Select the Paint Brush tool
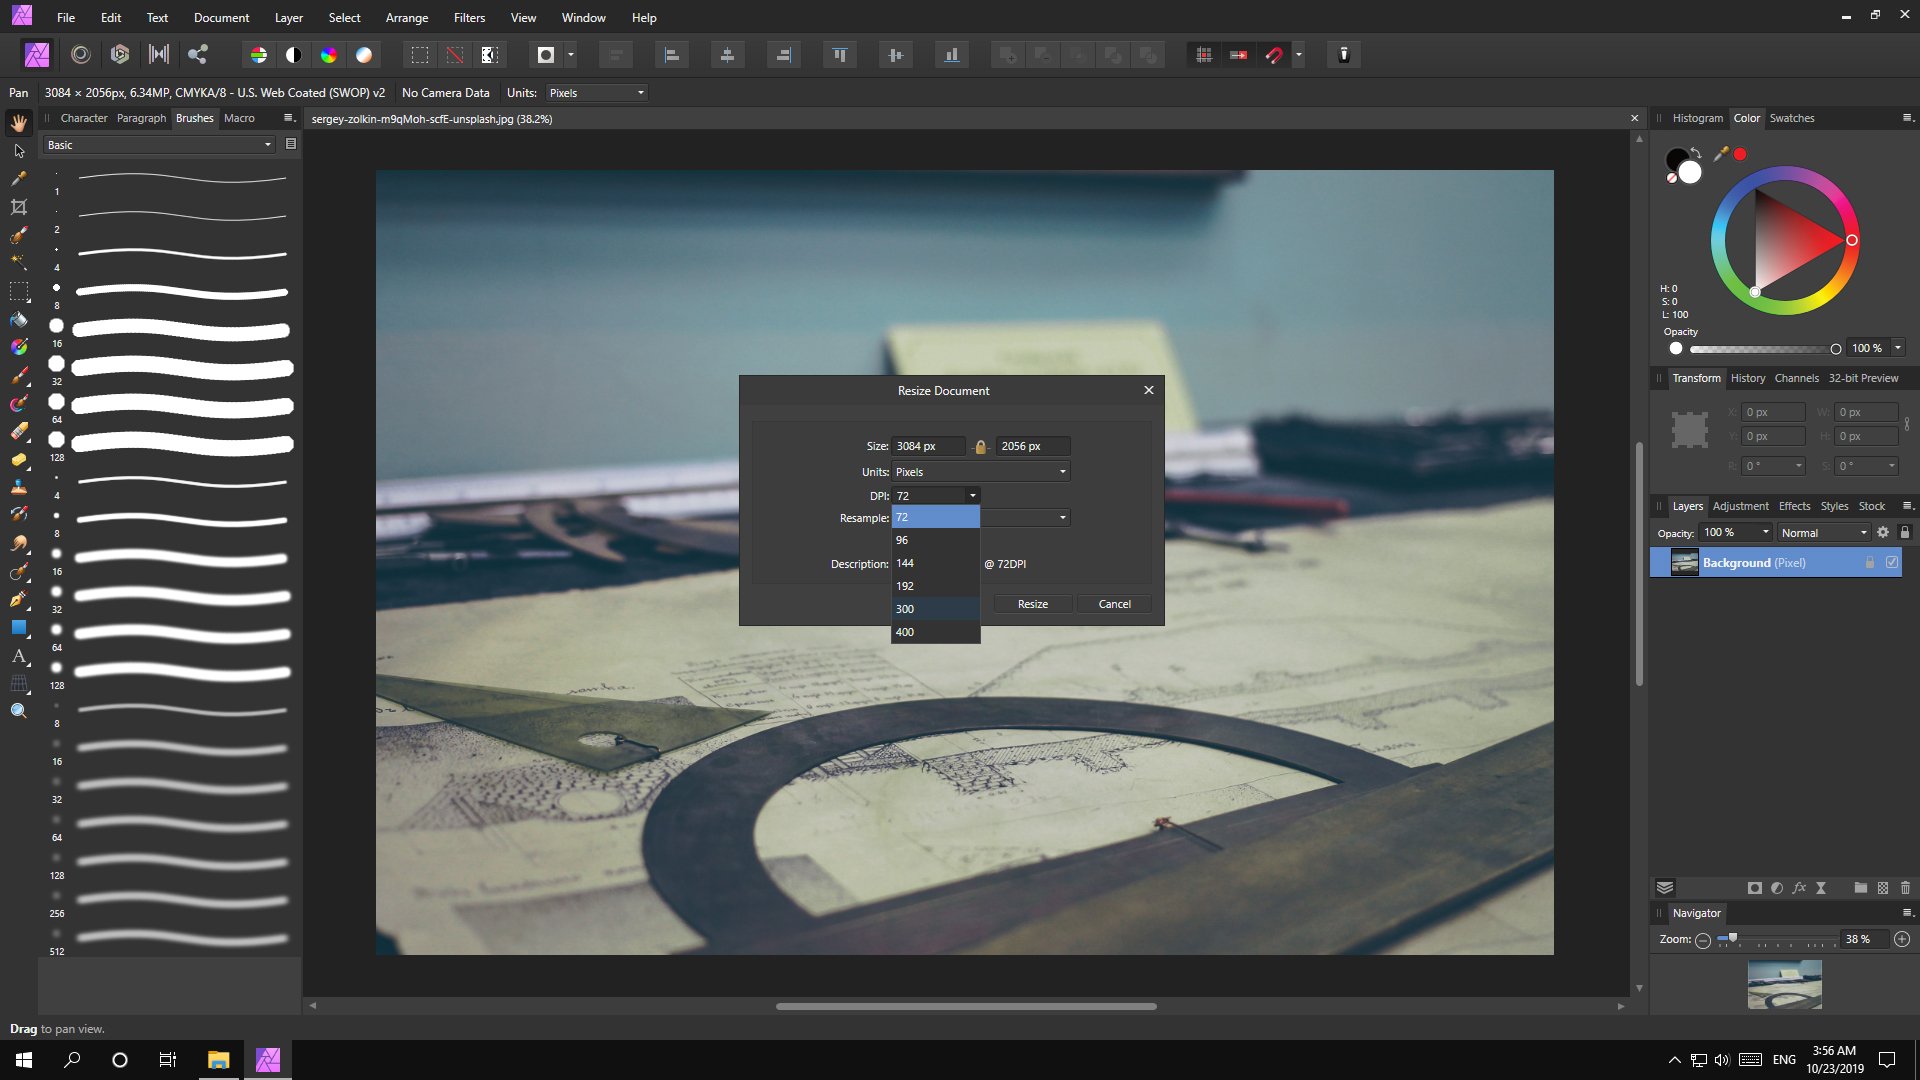The image size is (1920, 1080). [x=18, y=375]
